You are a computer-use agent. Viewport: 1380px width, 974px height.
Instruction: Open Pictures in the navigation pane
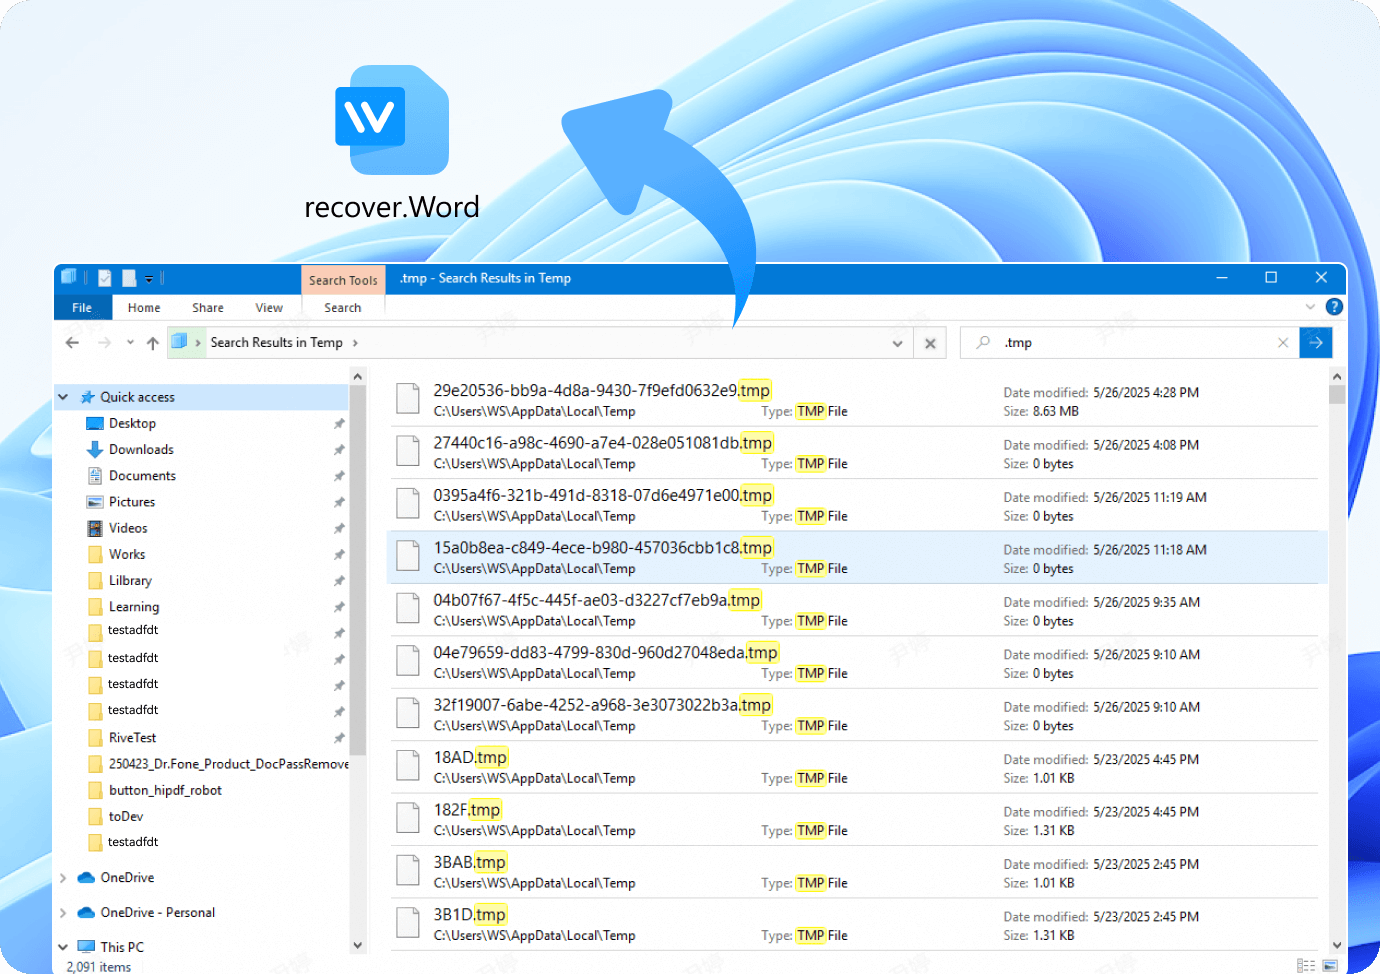[x=132, y=502]
